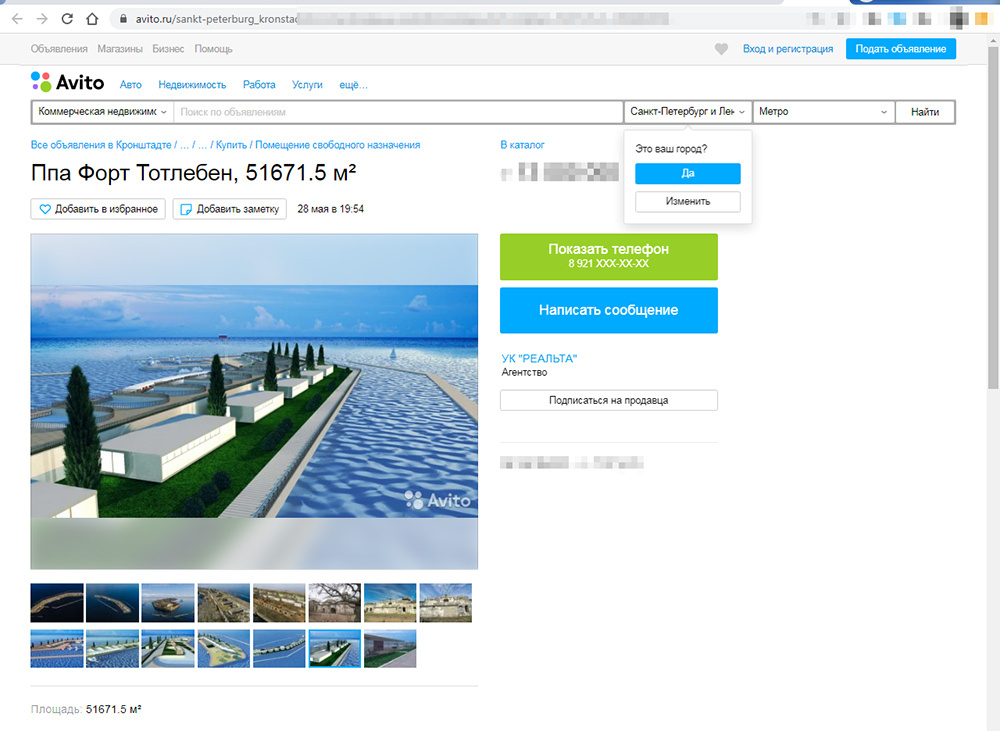Screen dimensions: 1000x731
Task: Open the Авто category
Action: (131, 85)
